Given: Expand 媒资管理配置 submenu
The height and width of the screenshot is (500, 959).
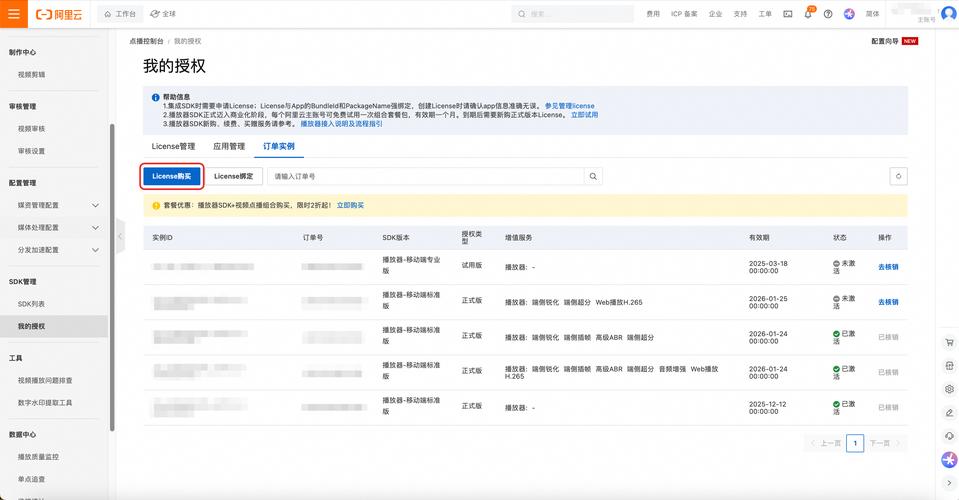Looking at the screenshot, I should point(95,205).
